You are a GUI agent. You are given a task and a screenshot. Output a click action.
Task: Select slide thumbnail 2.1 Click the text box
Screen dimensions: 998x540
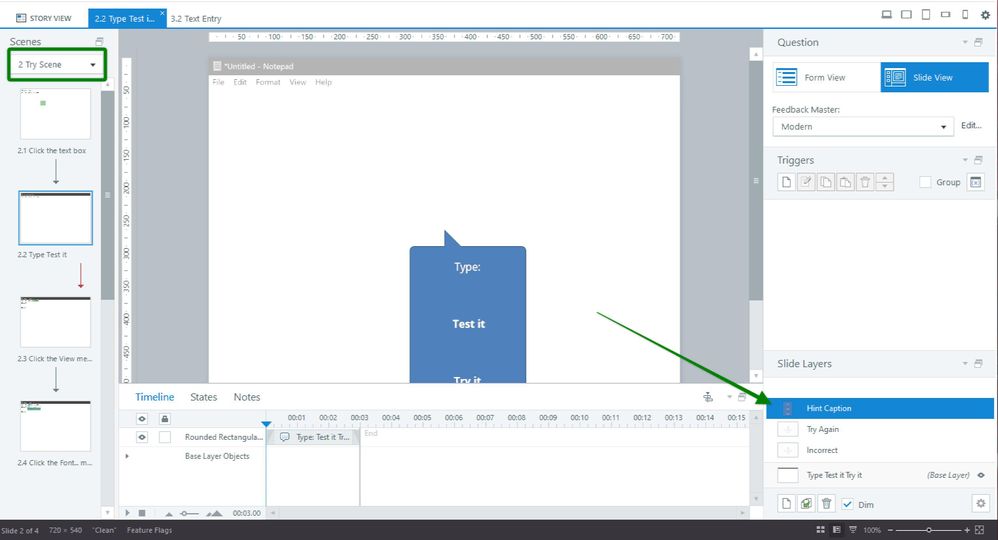[x=55, y=114]
